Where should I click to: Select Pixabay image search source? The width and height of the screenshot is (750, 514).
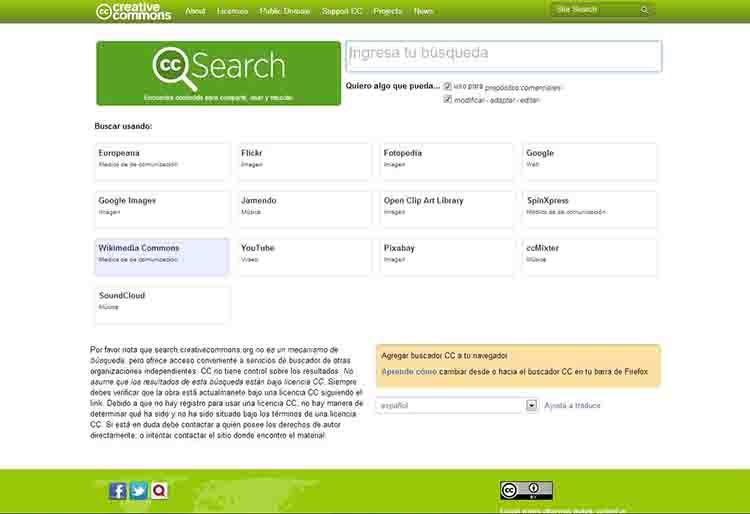click(x=447, y=257)
